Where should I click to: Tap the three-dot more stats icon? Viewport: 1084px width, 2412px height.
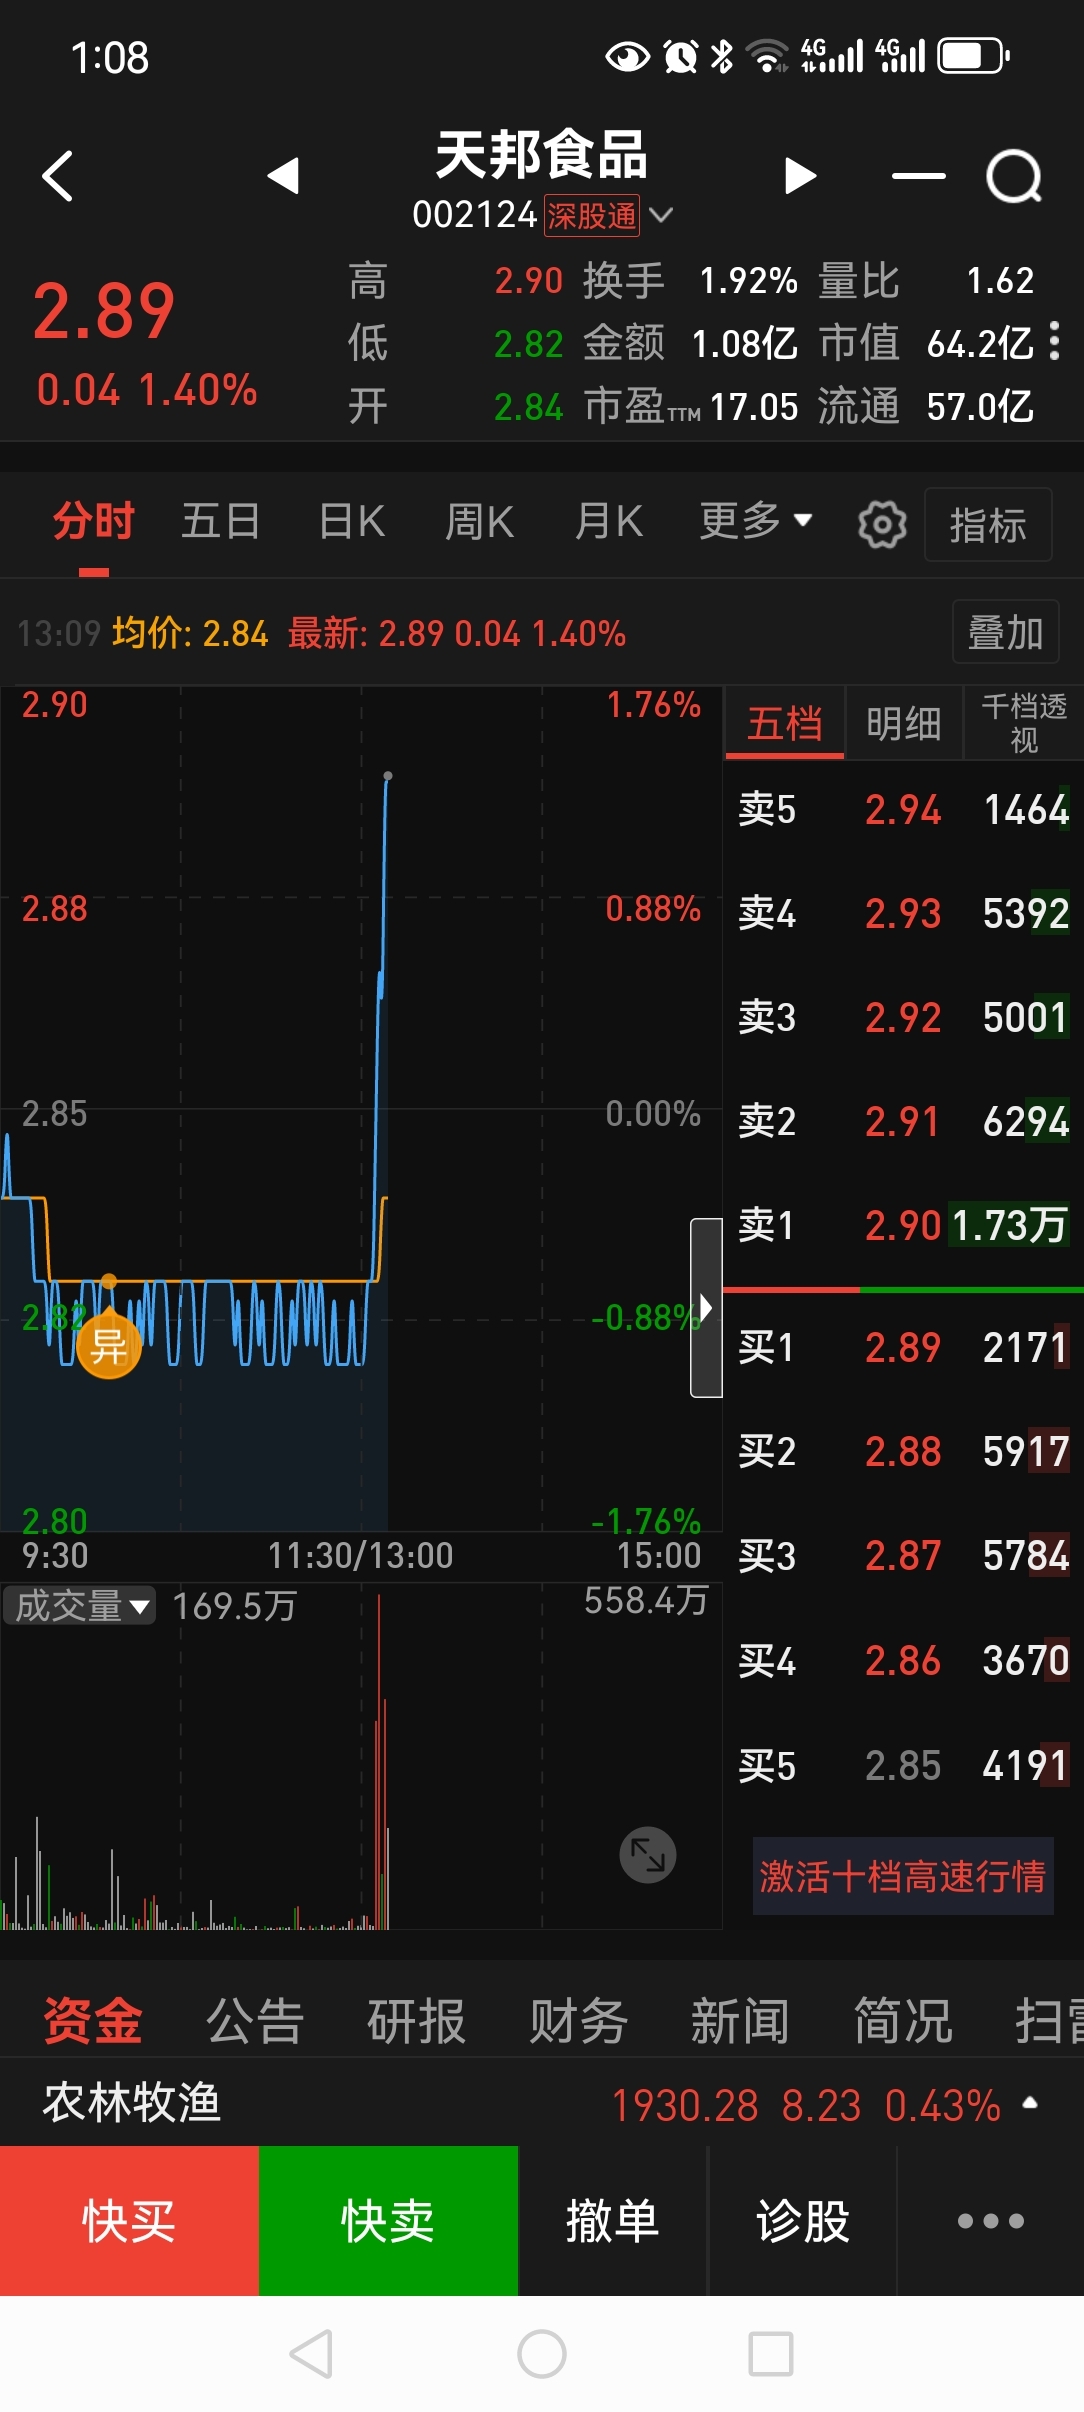[x=1054, y=341]
